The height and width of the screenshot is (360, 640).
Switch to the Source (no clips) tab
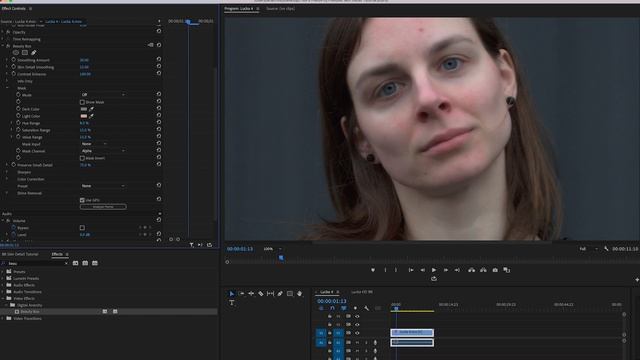click(280, 8)
